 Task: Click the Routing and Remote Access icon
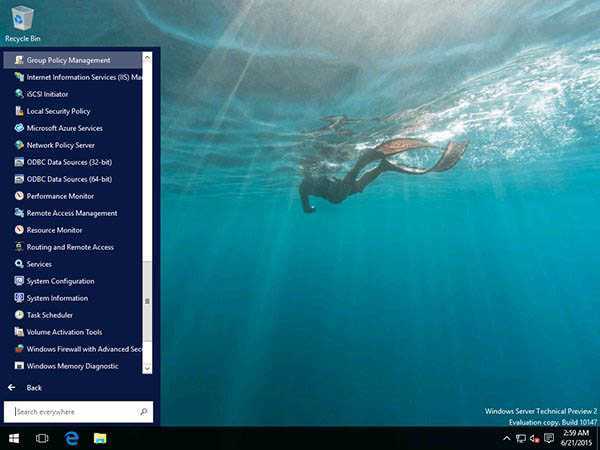click(x=19, y=247)
